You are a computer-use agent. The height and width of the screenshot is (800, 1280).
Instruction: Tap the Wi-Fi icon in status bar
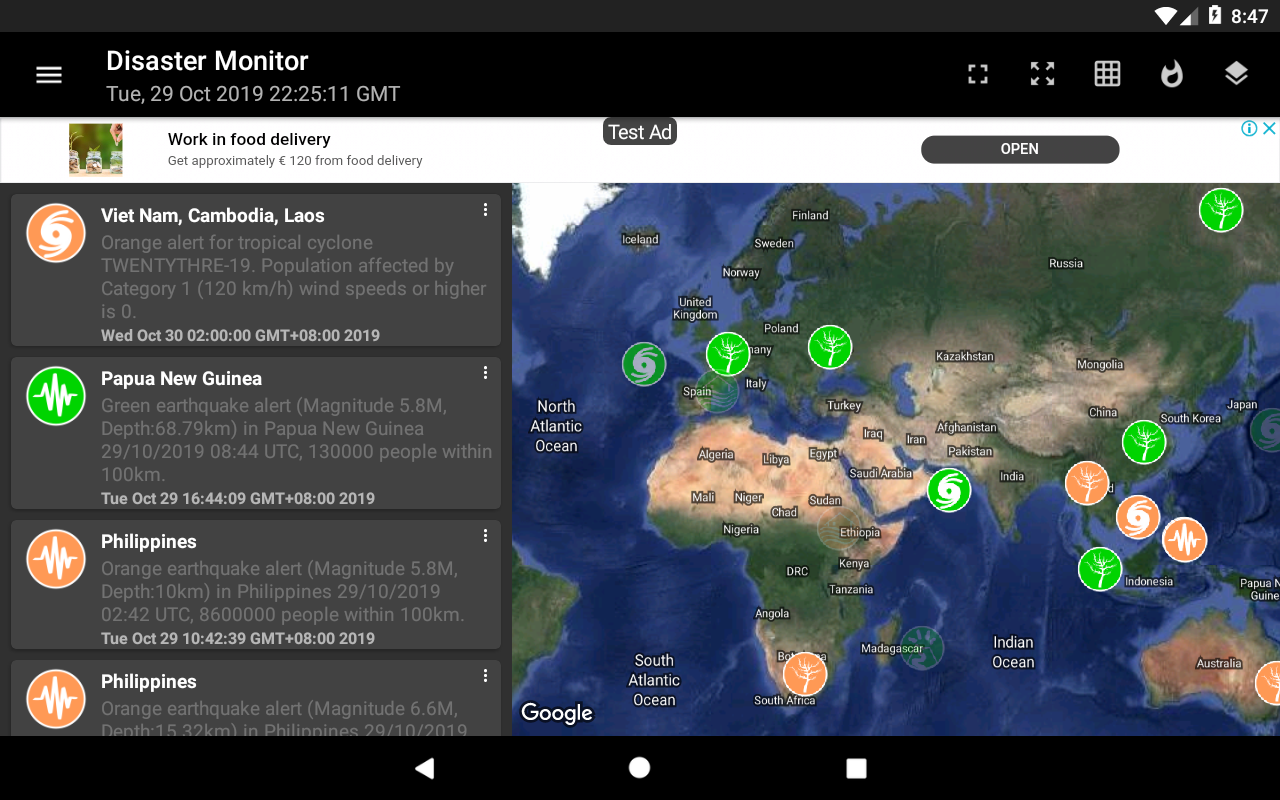pos(1166,16)
